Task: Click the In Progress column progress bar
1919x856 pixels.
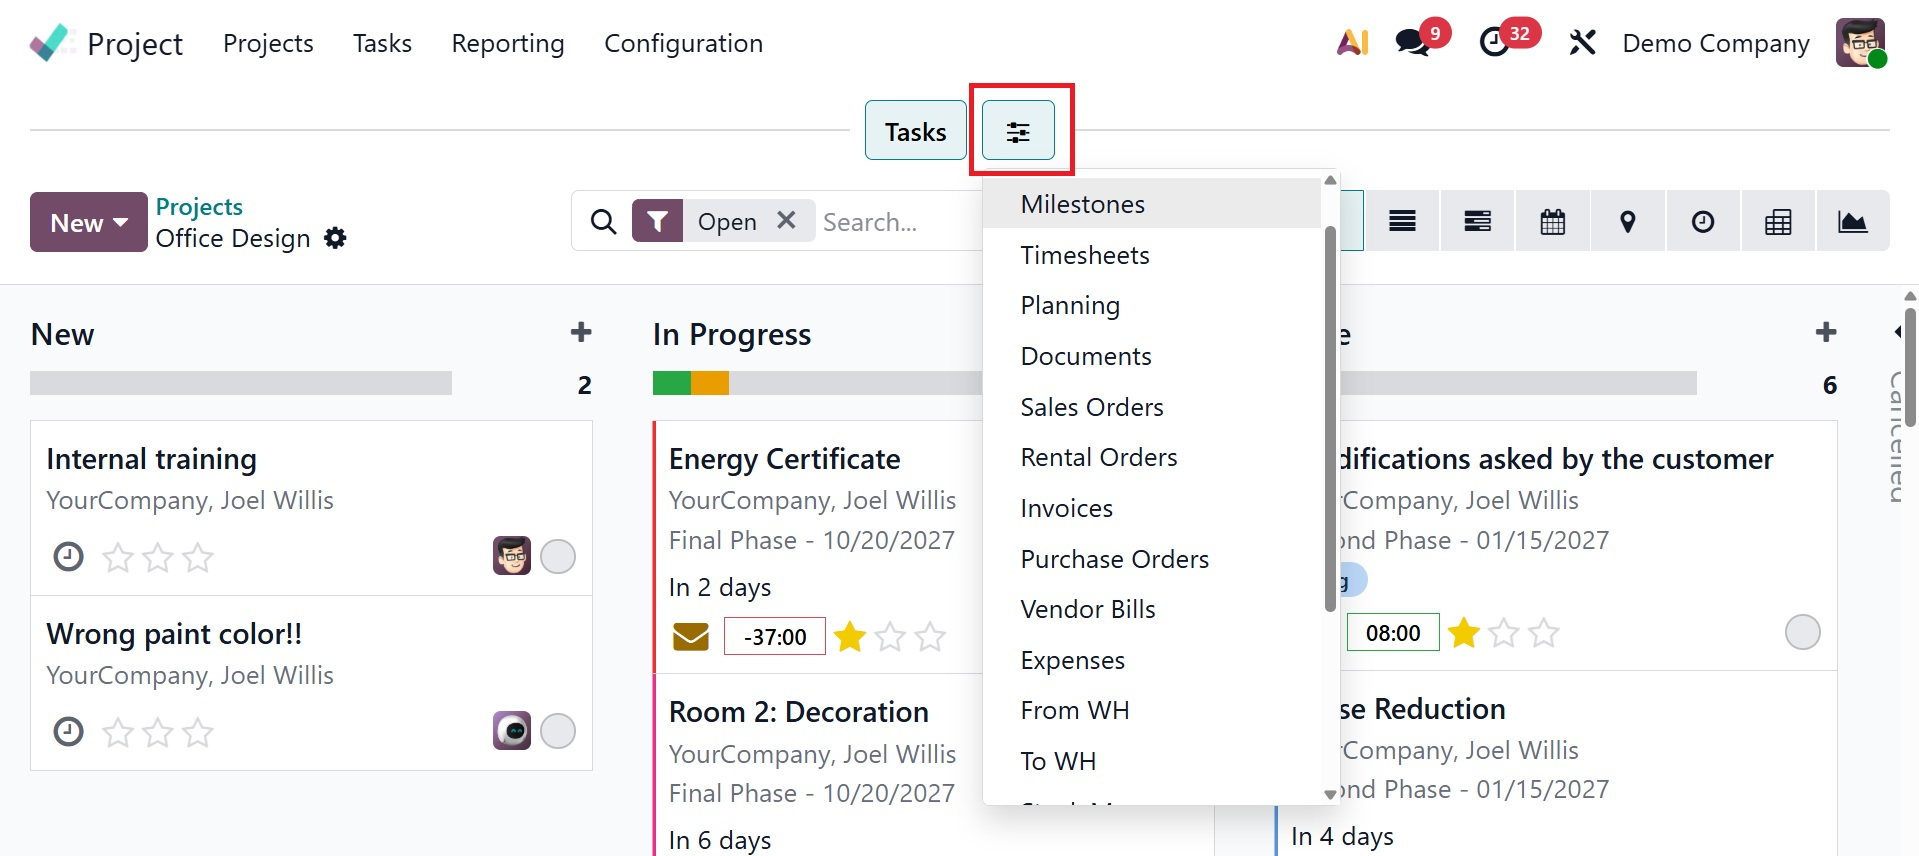Action: point(816,383)
